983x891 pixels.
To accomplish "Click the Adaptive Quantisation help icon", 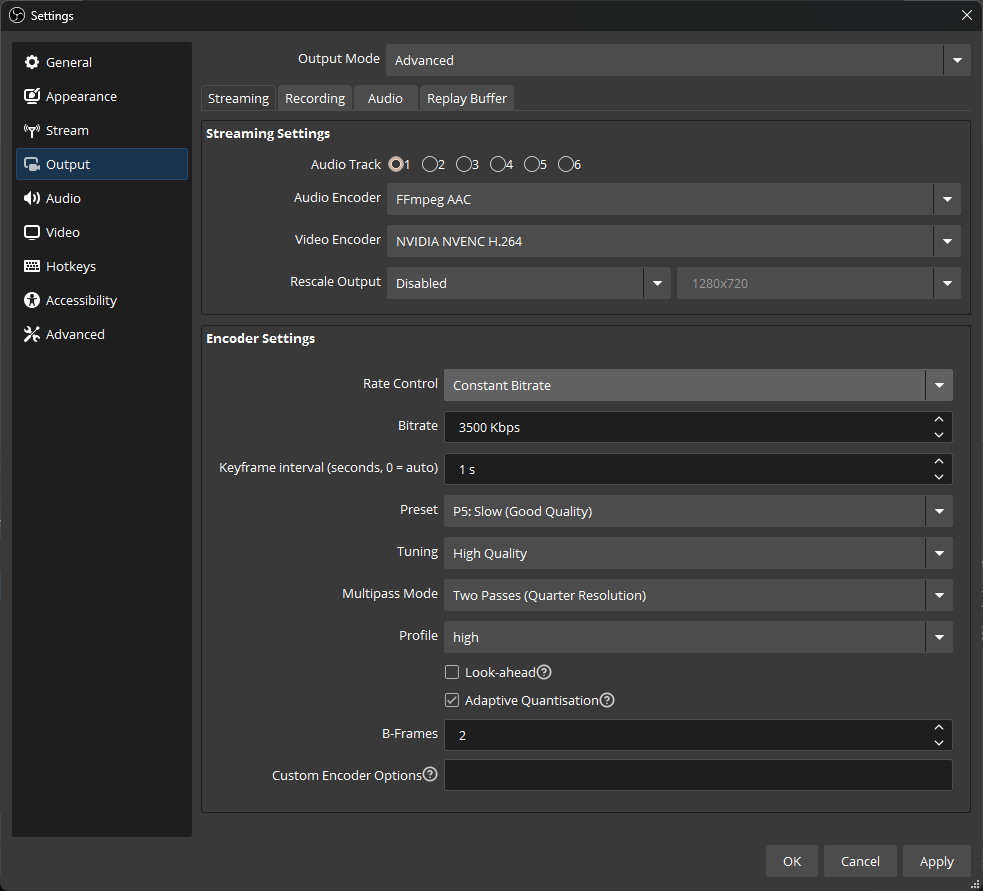I will [x=607, y=700].
